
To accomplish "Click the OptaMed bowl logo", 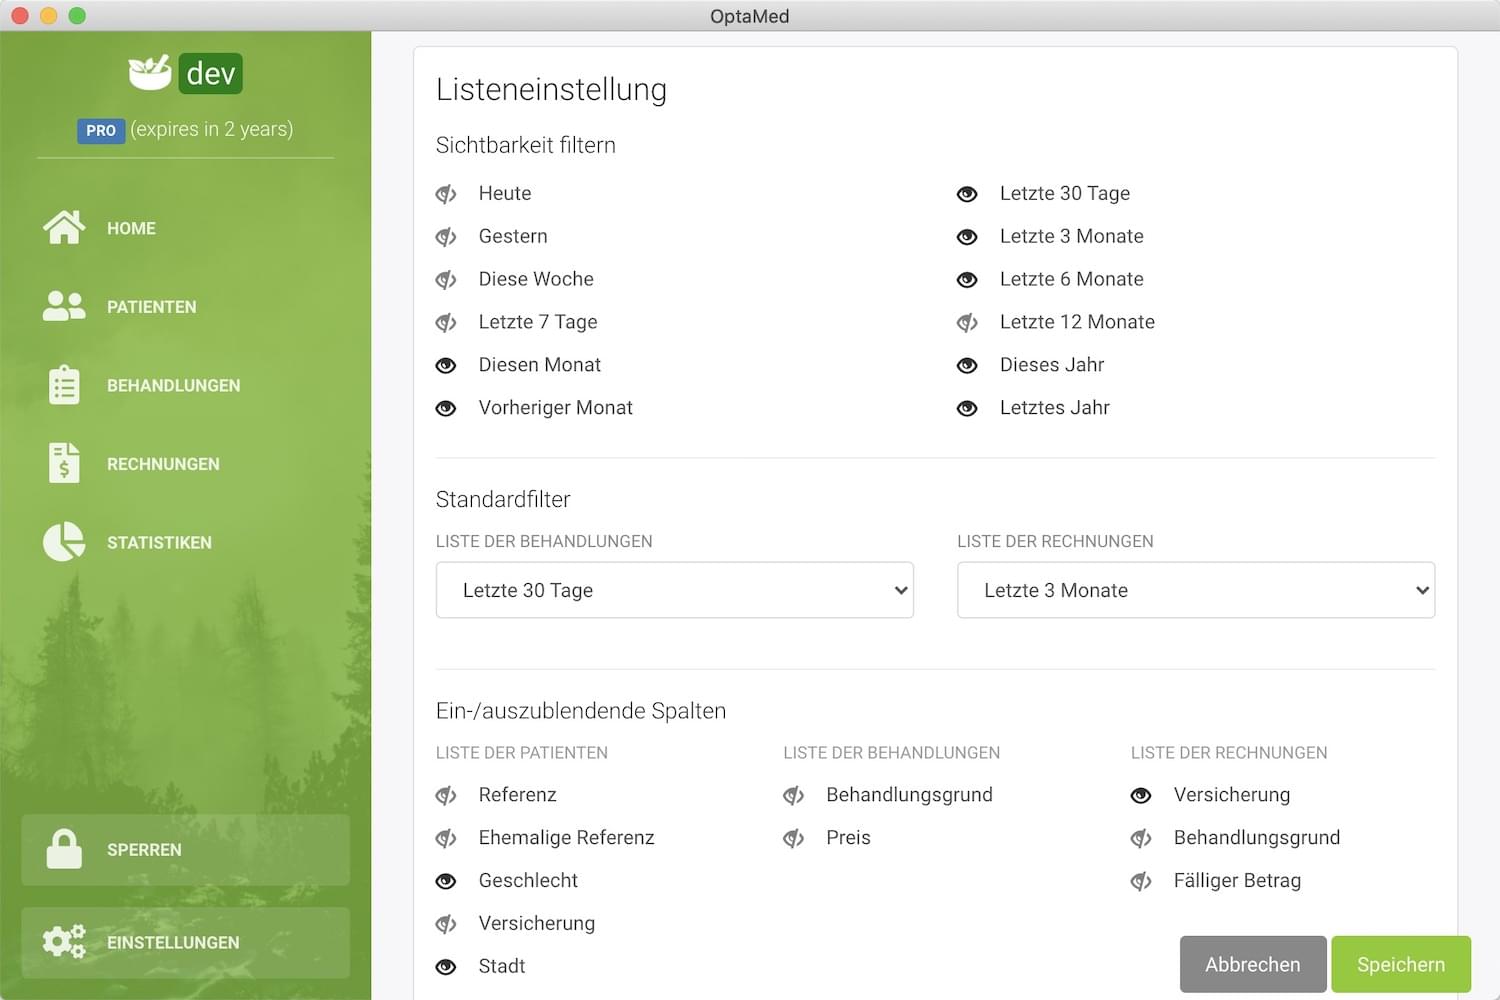I will [150, 73].
